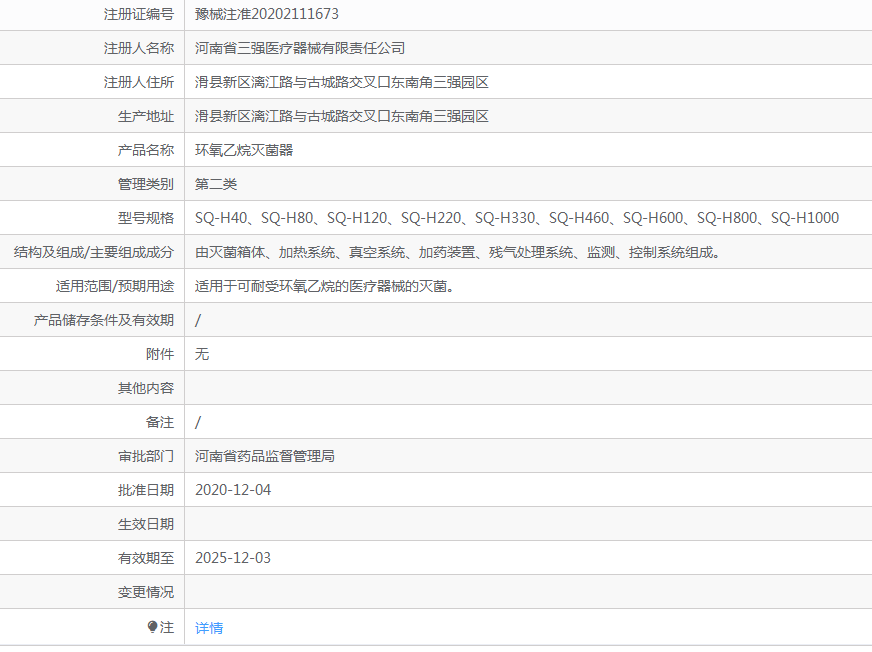The width and height of the screenshot is (872, 652).
Task: Click the address value in the 生产地址 row
Action: (x=341, y=116)
